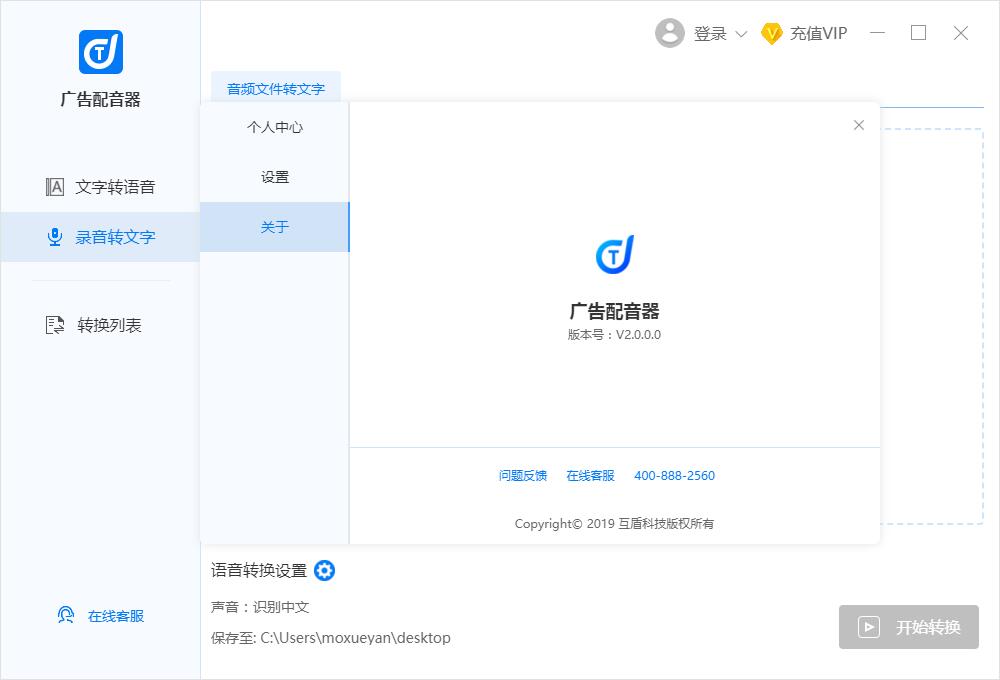Choose 设置 from the menu list
Viewport: 1000px width, 680px height.
(274, 177)
